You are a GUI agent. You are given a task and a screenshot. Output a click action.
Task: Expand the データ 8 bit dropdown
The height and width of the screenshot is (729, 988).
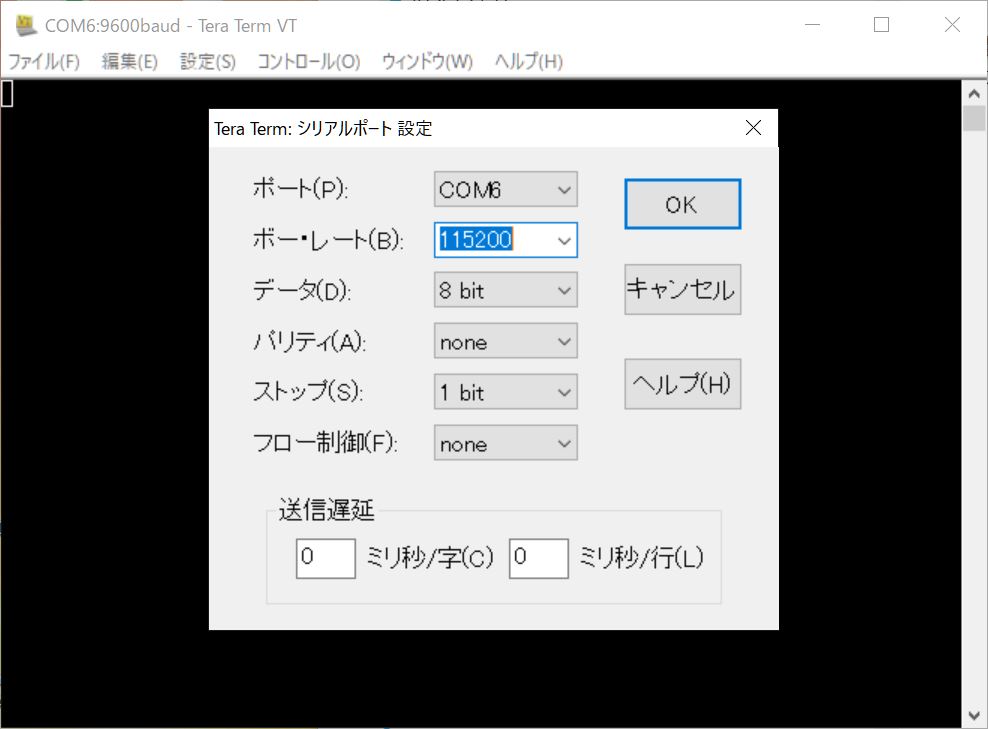tap(505, 290)
